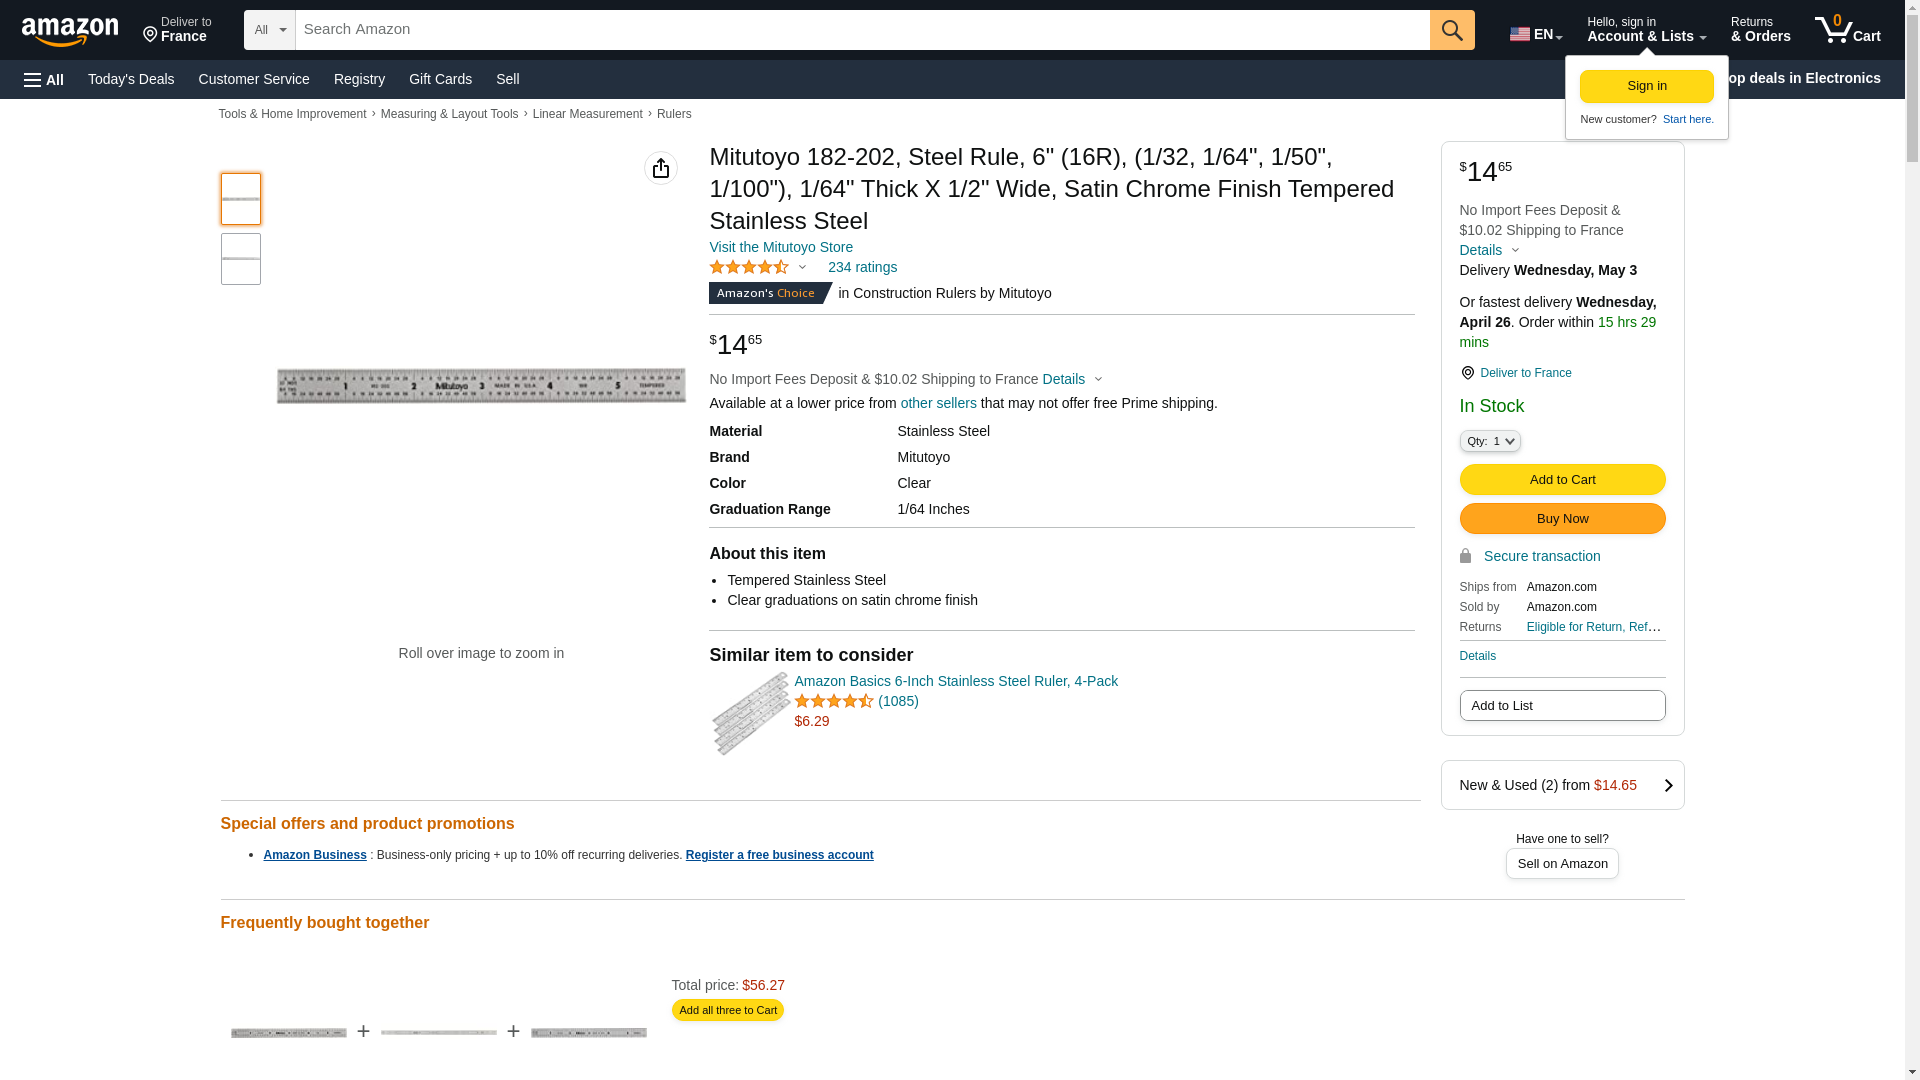Click in the Search Amazon field
The width and height of the screenshot is (1920, 1080).
(862, 30)
